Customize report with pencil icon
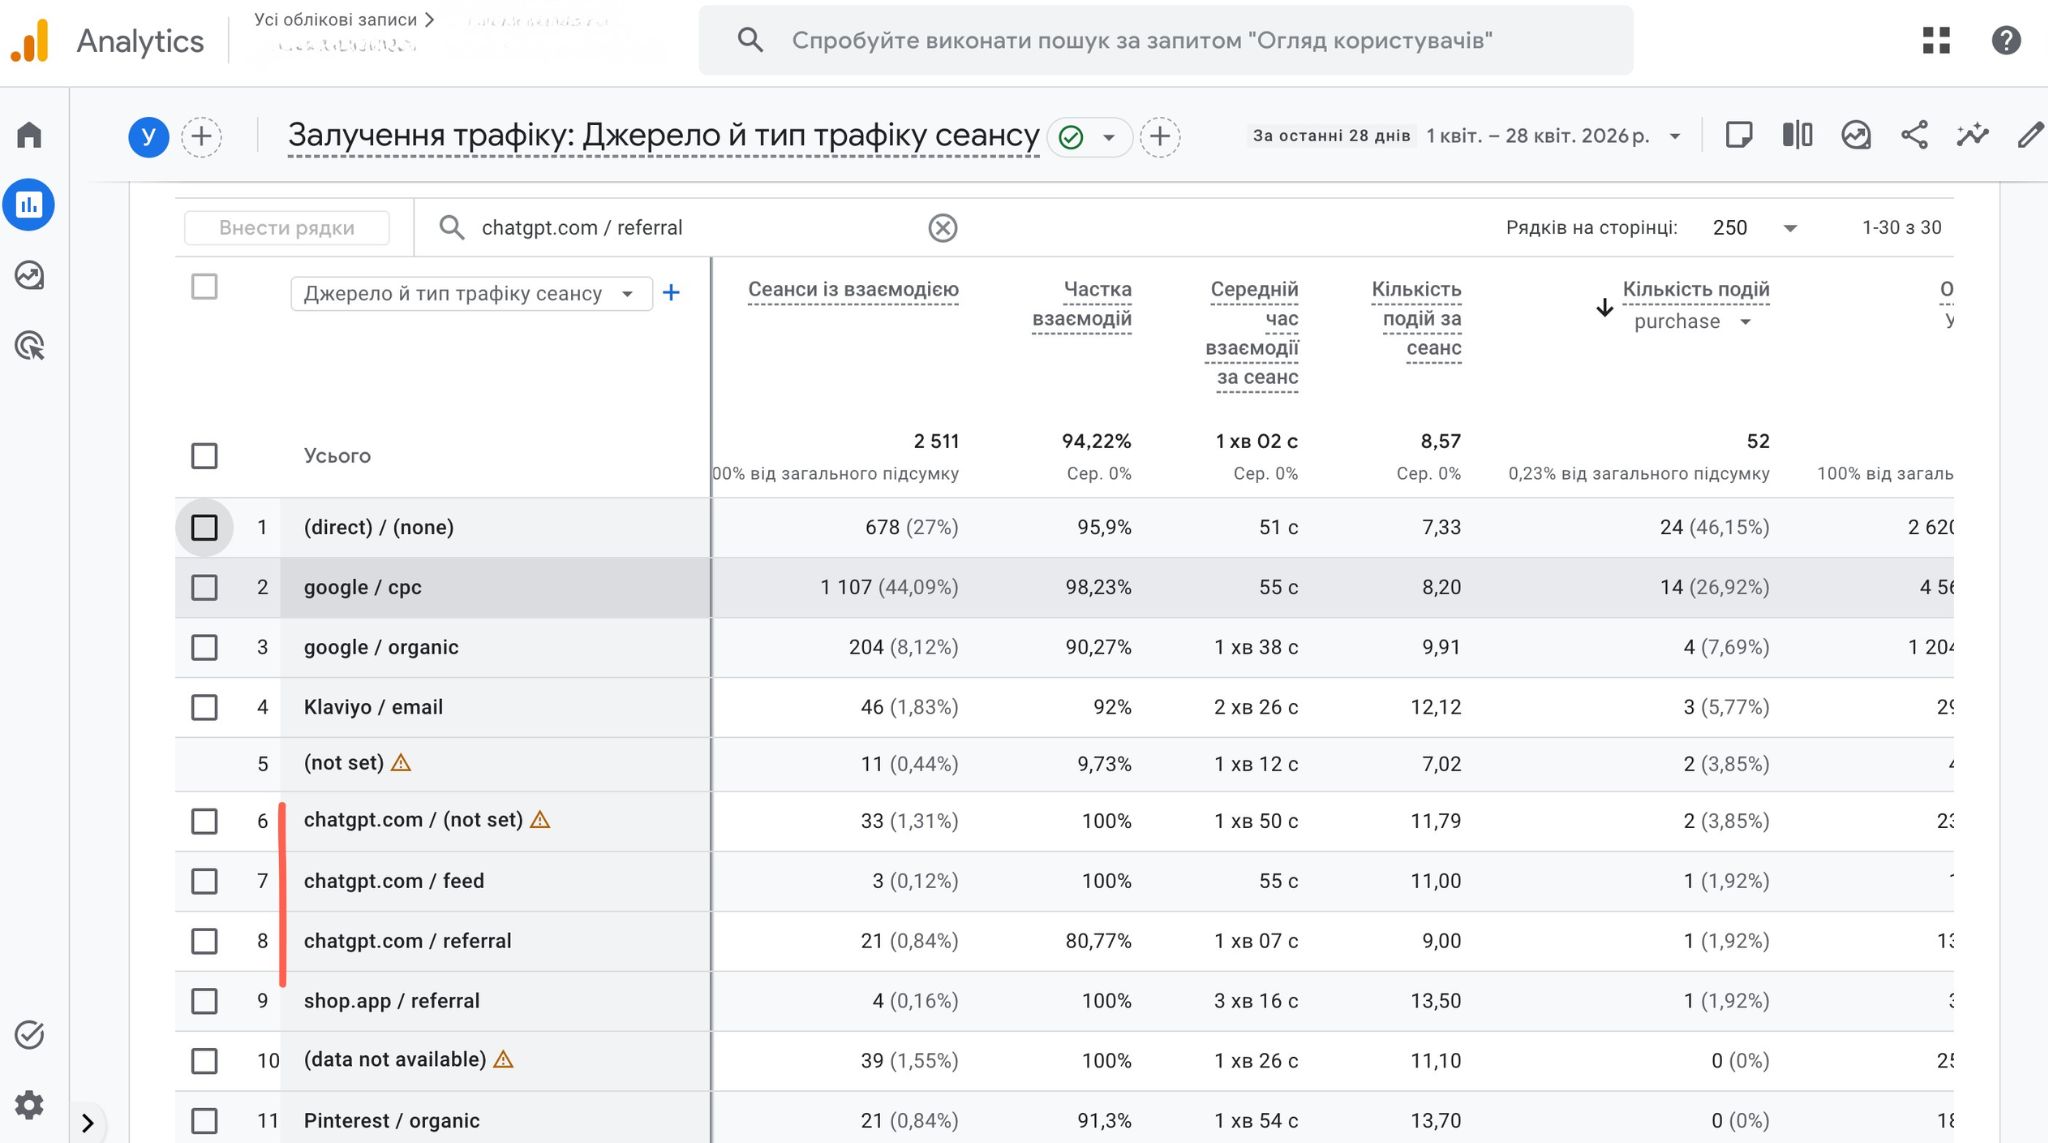This screenshot has width=2048, height=1143. [2030, 135]
